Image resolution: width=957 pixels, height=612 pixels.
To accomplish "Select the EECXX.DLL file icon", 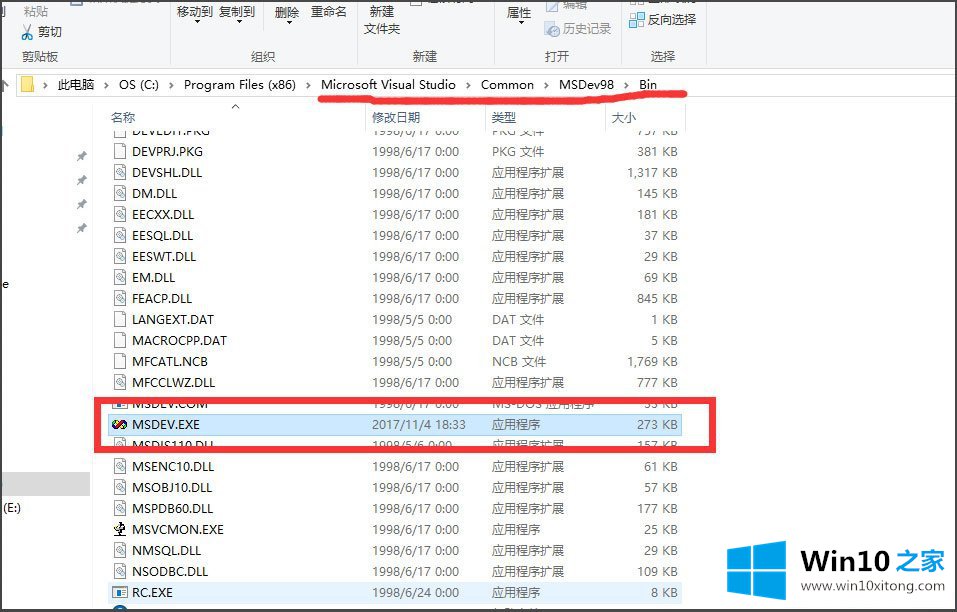I will click(120, 214).
